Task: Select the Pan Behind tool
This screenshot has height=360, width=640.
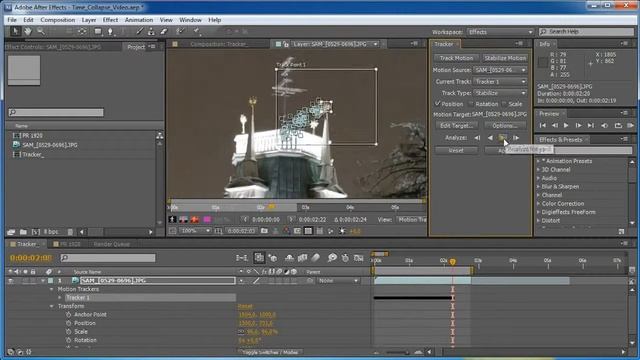Action: [82, 31]
